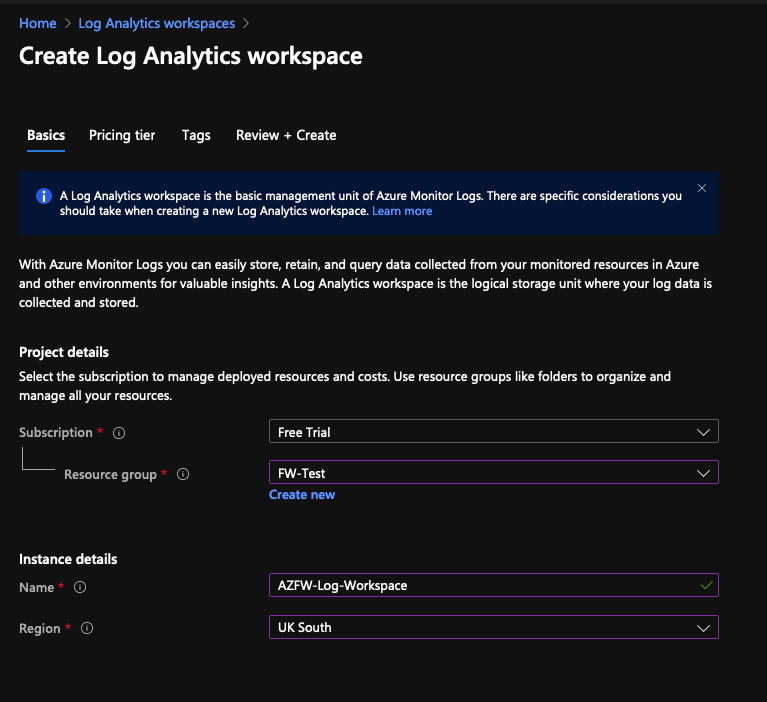The image size is (767, 702).
Task: Click the green checkmark in Name field
Action: click(706, 585)
